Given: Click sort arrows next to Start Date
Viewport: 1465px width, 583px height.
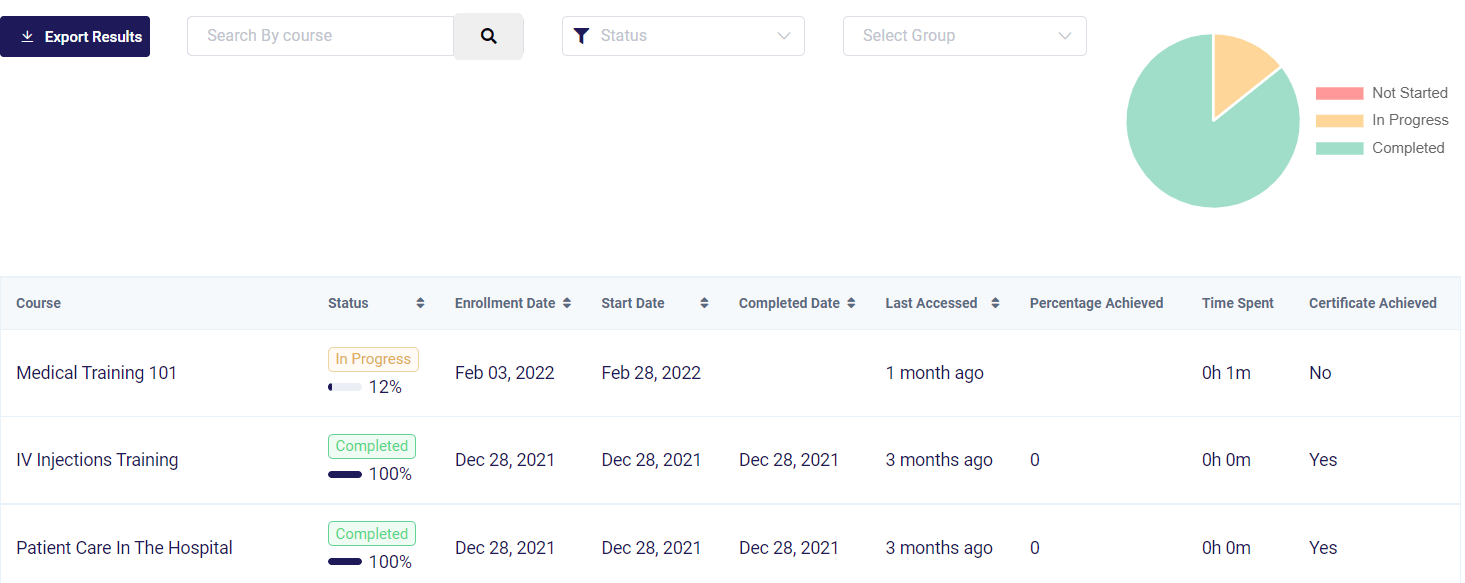Looking at the screenshot, I should pos(704,303).
